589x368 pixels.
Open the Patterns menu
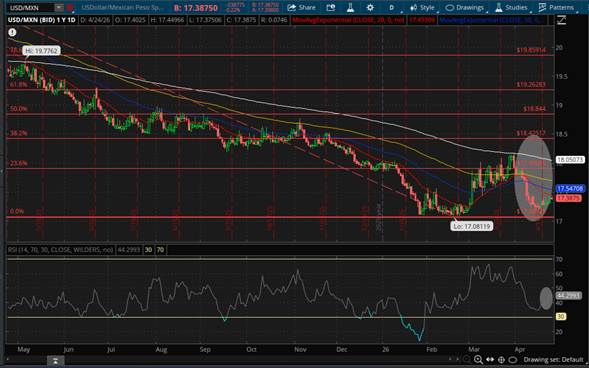[556, 8]
